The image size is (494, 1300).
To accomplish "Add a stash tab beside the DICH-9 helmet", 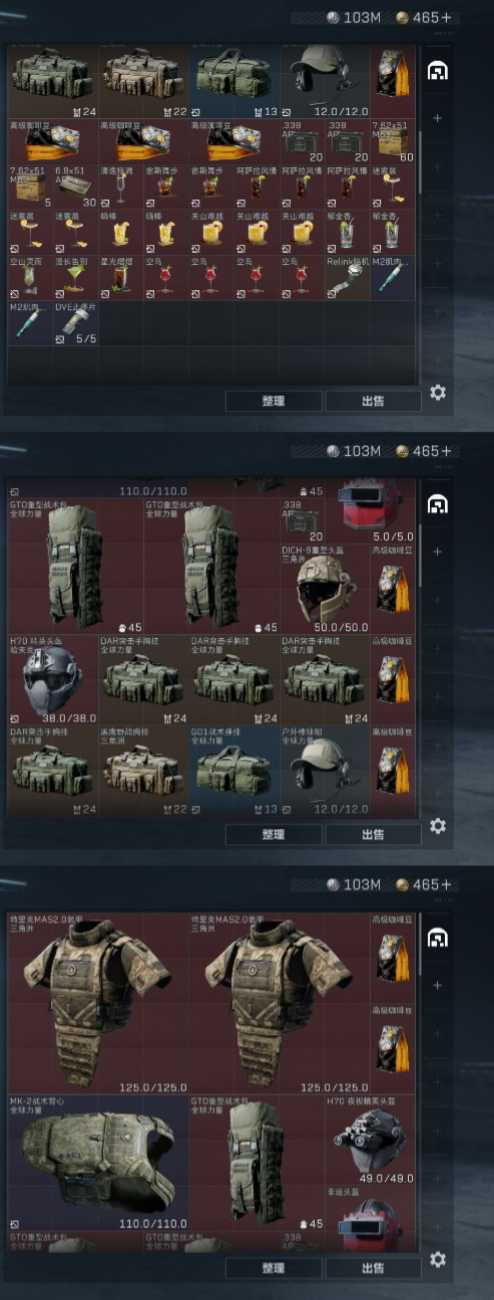I will click(437, 551).
